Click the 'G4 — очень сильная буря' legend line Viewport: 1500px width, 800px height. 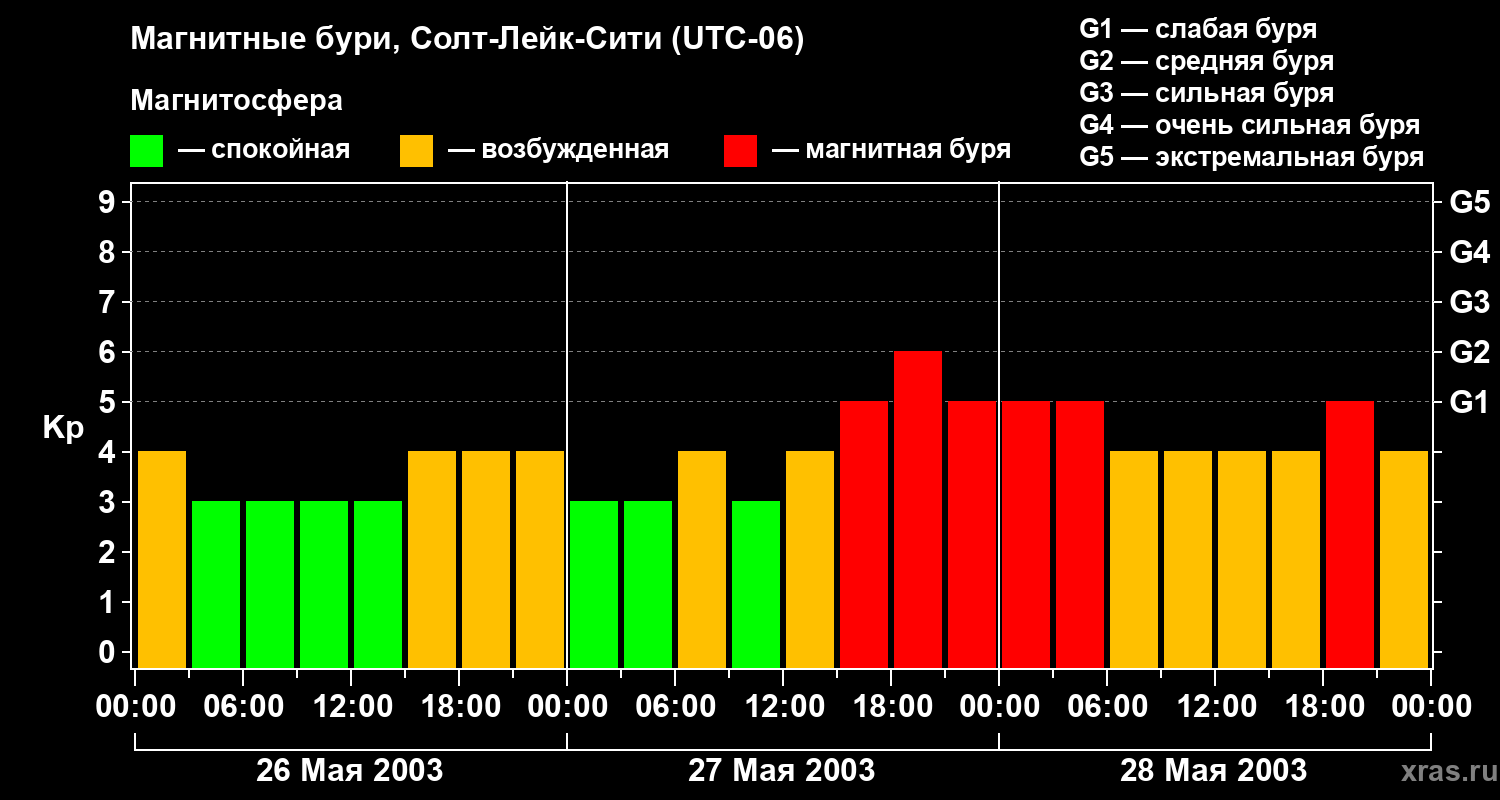pyautogui.click(x=1250, y=125)
